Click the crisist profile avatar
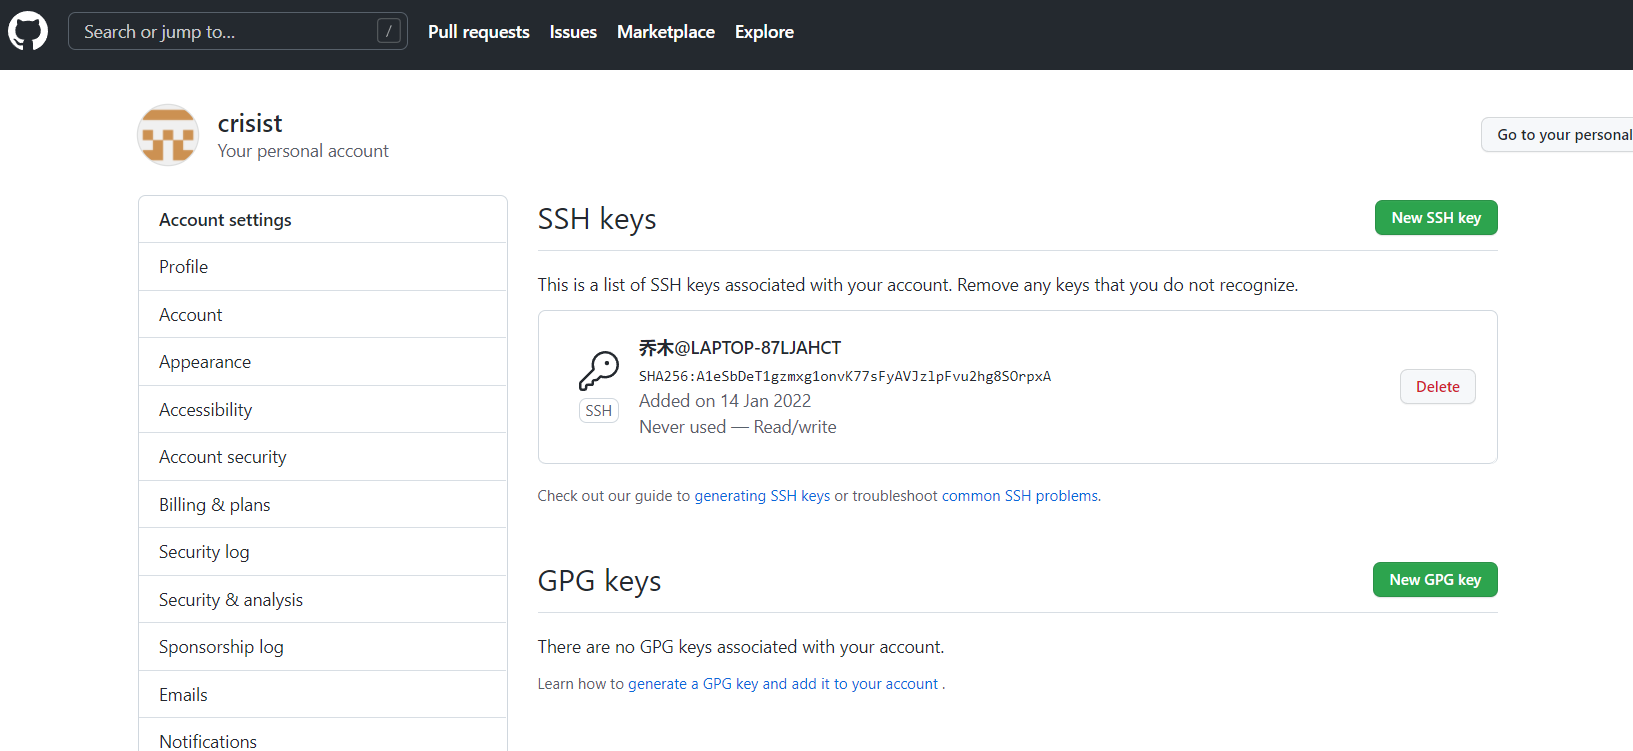 pos(168,135)
